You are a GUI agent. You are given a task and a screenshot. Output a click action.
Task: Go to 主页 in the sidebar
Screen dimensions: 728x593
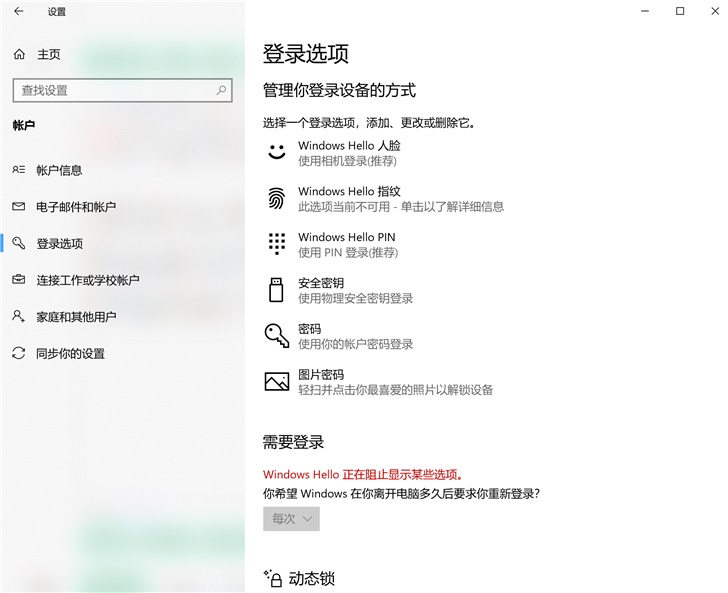point(49,54)
